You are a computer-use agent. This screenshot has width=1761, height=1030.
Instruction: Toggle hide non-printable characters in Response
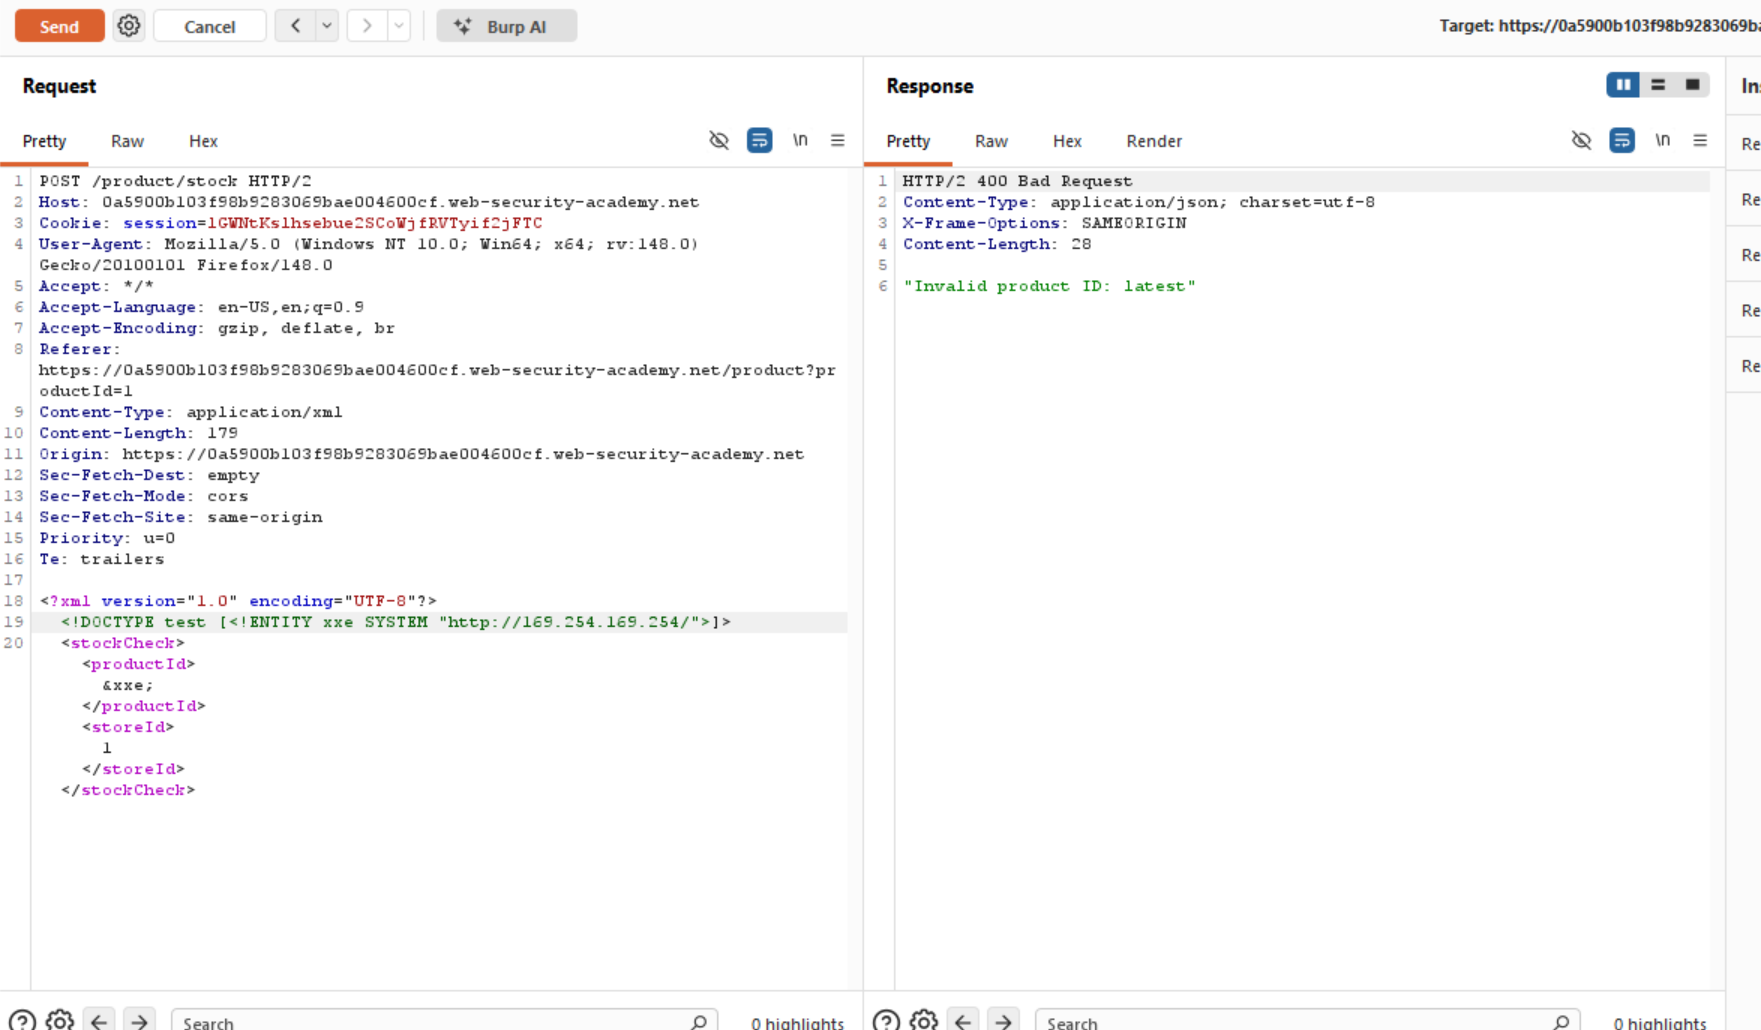pos(1581,140)
